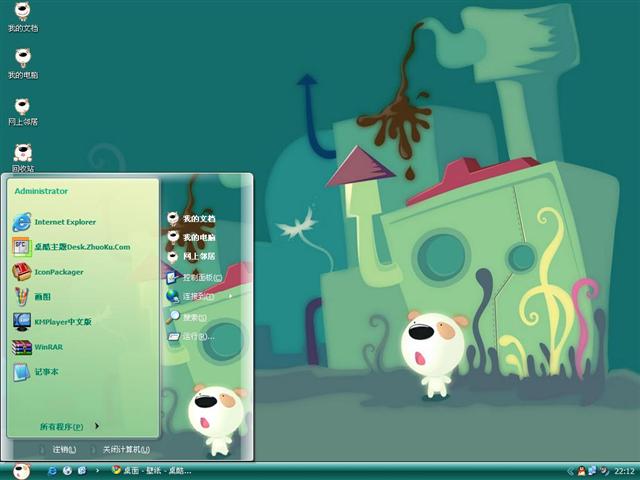
Task: Click the tray icon left of the clock
Action: 604,471
